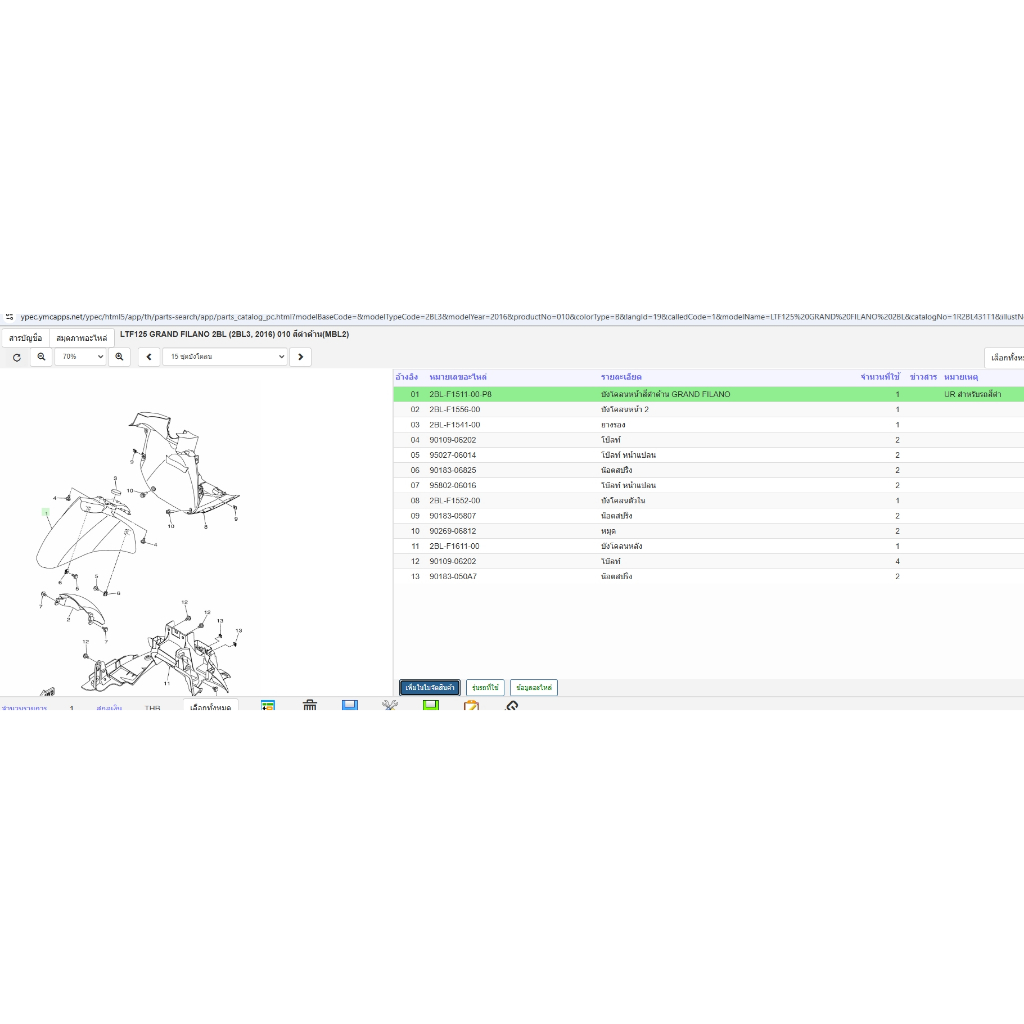Viewport: 1024px width, 1024px height.
Task: Select part number 90269-06812
Action: [x=453, y=531]
